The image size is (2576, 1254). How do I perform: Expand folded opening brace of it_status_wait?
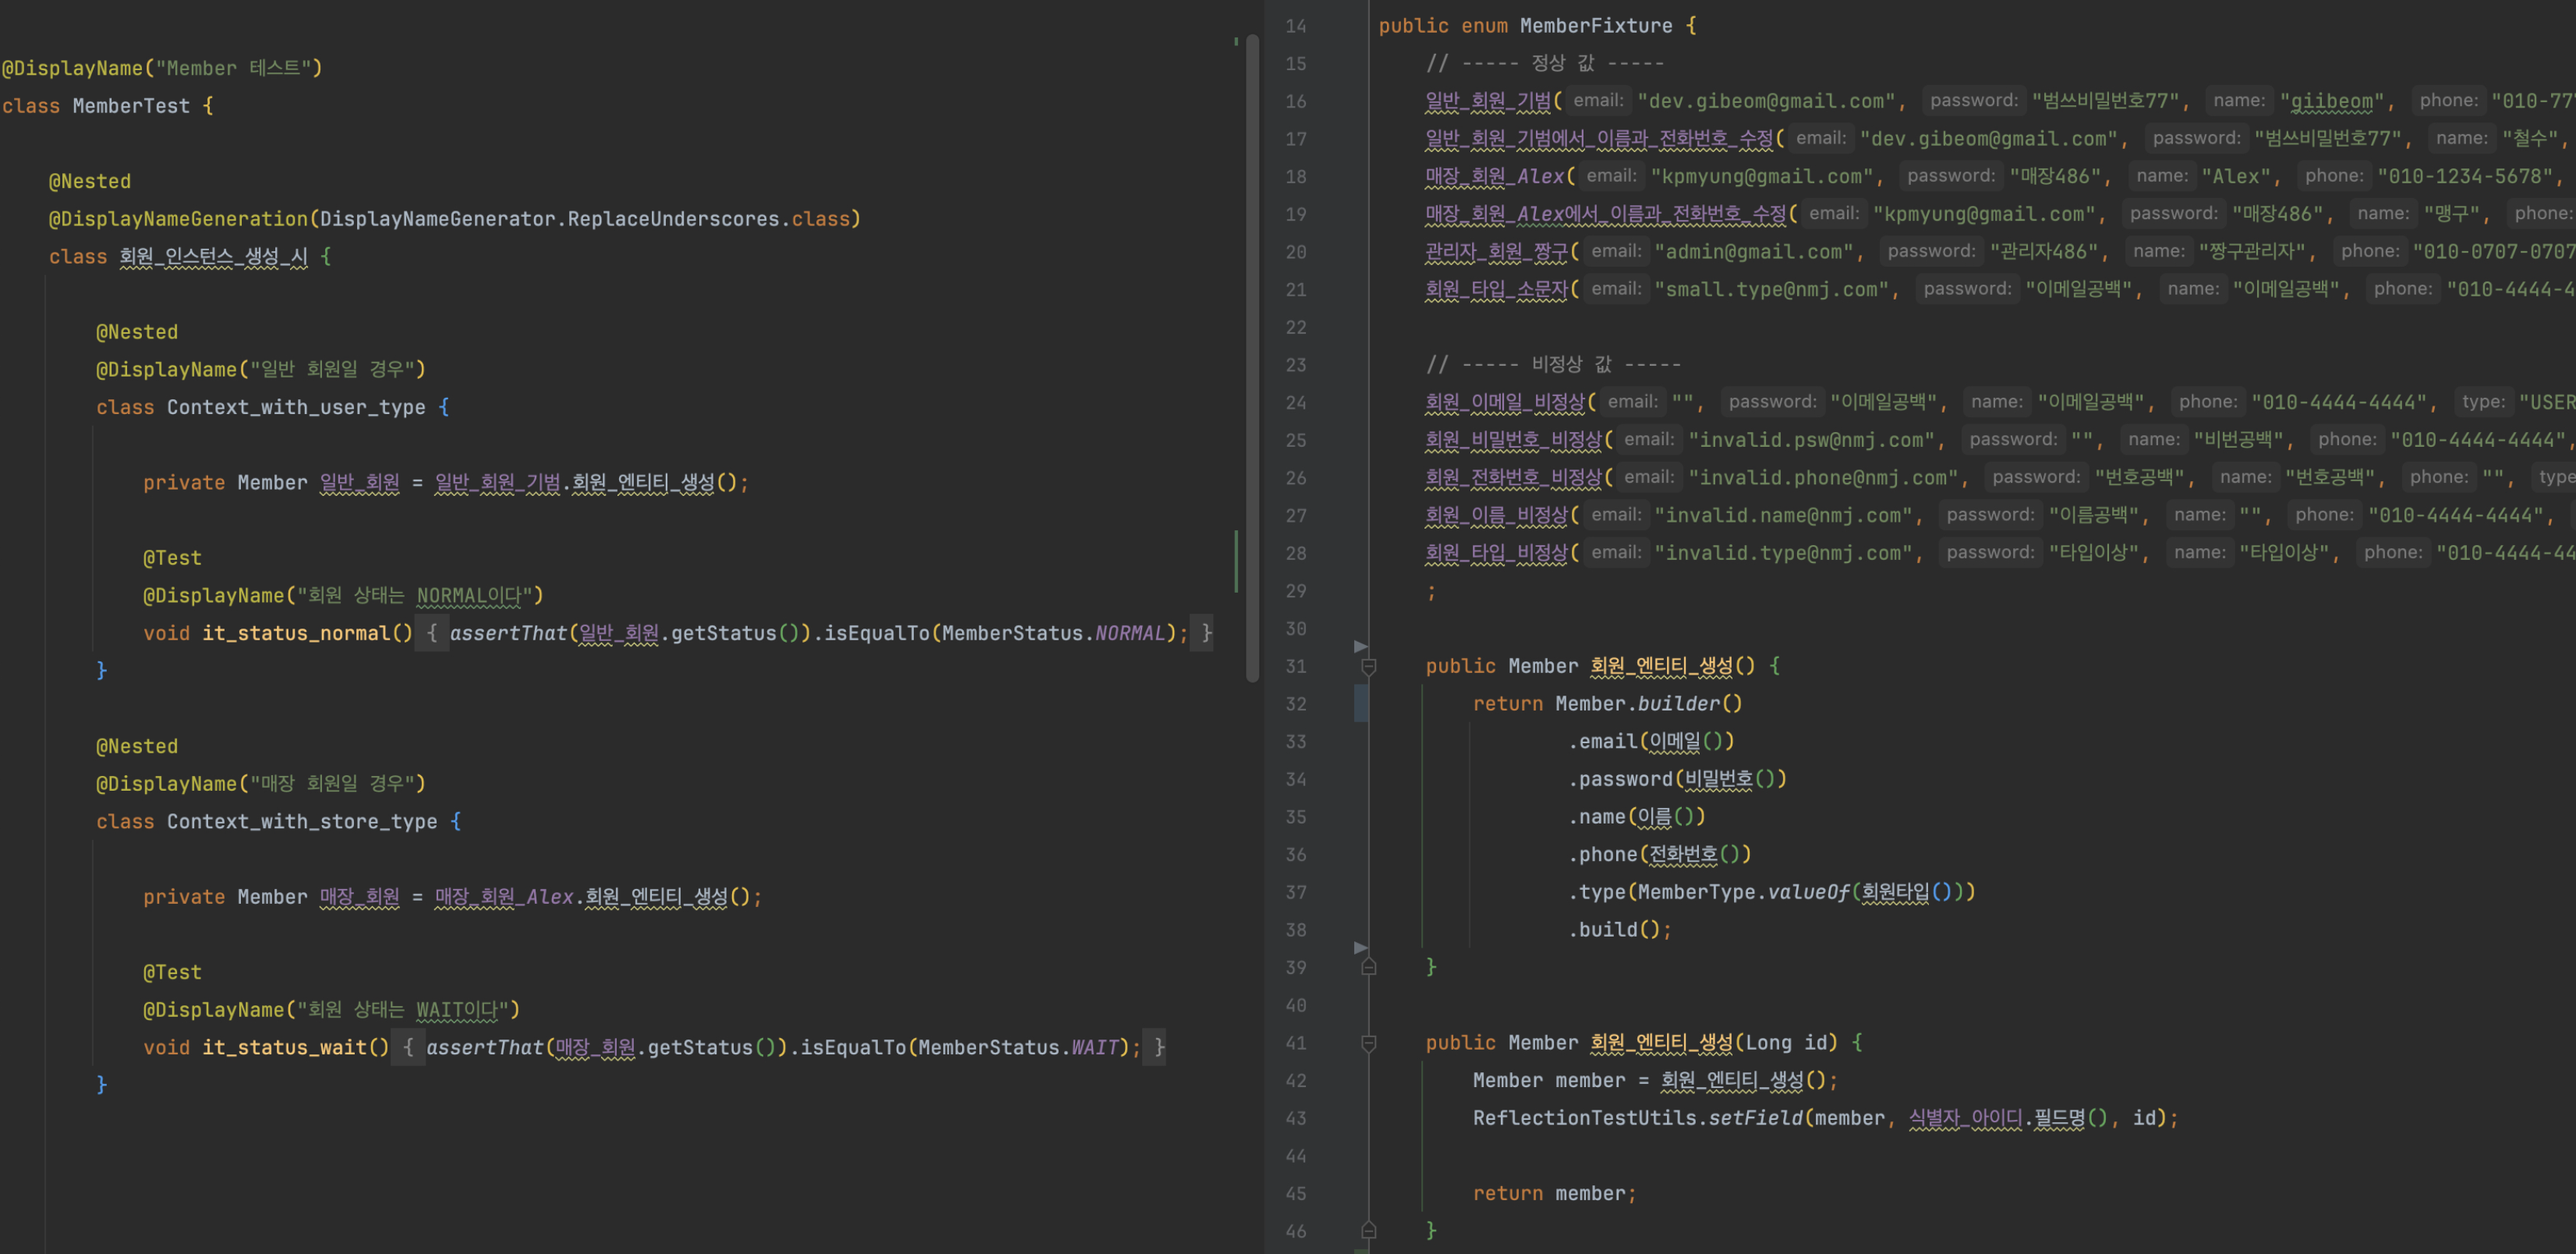coord(408,1047)
